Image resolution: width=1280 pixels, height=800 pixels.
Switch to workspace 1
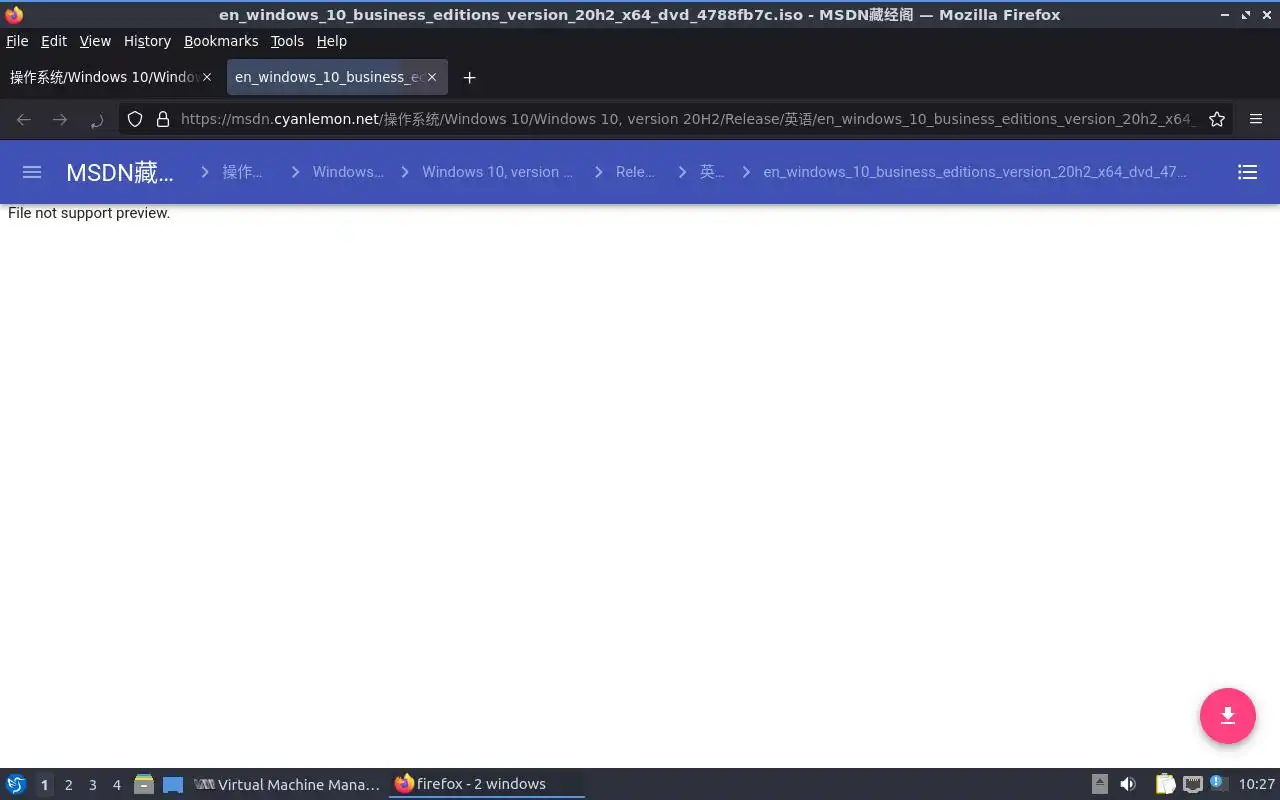pos(44,785)
